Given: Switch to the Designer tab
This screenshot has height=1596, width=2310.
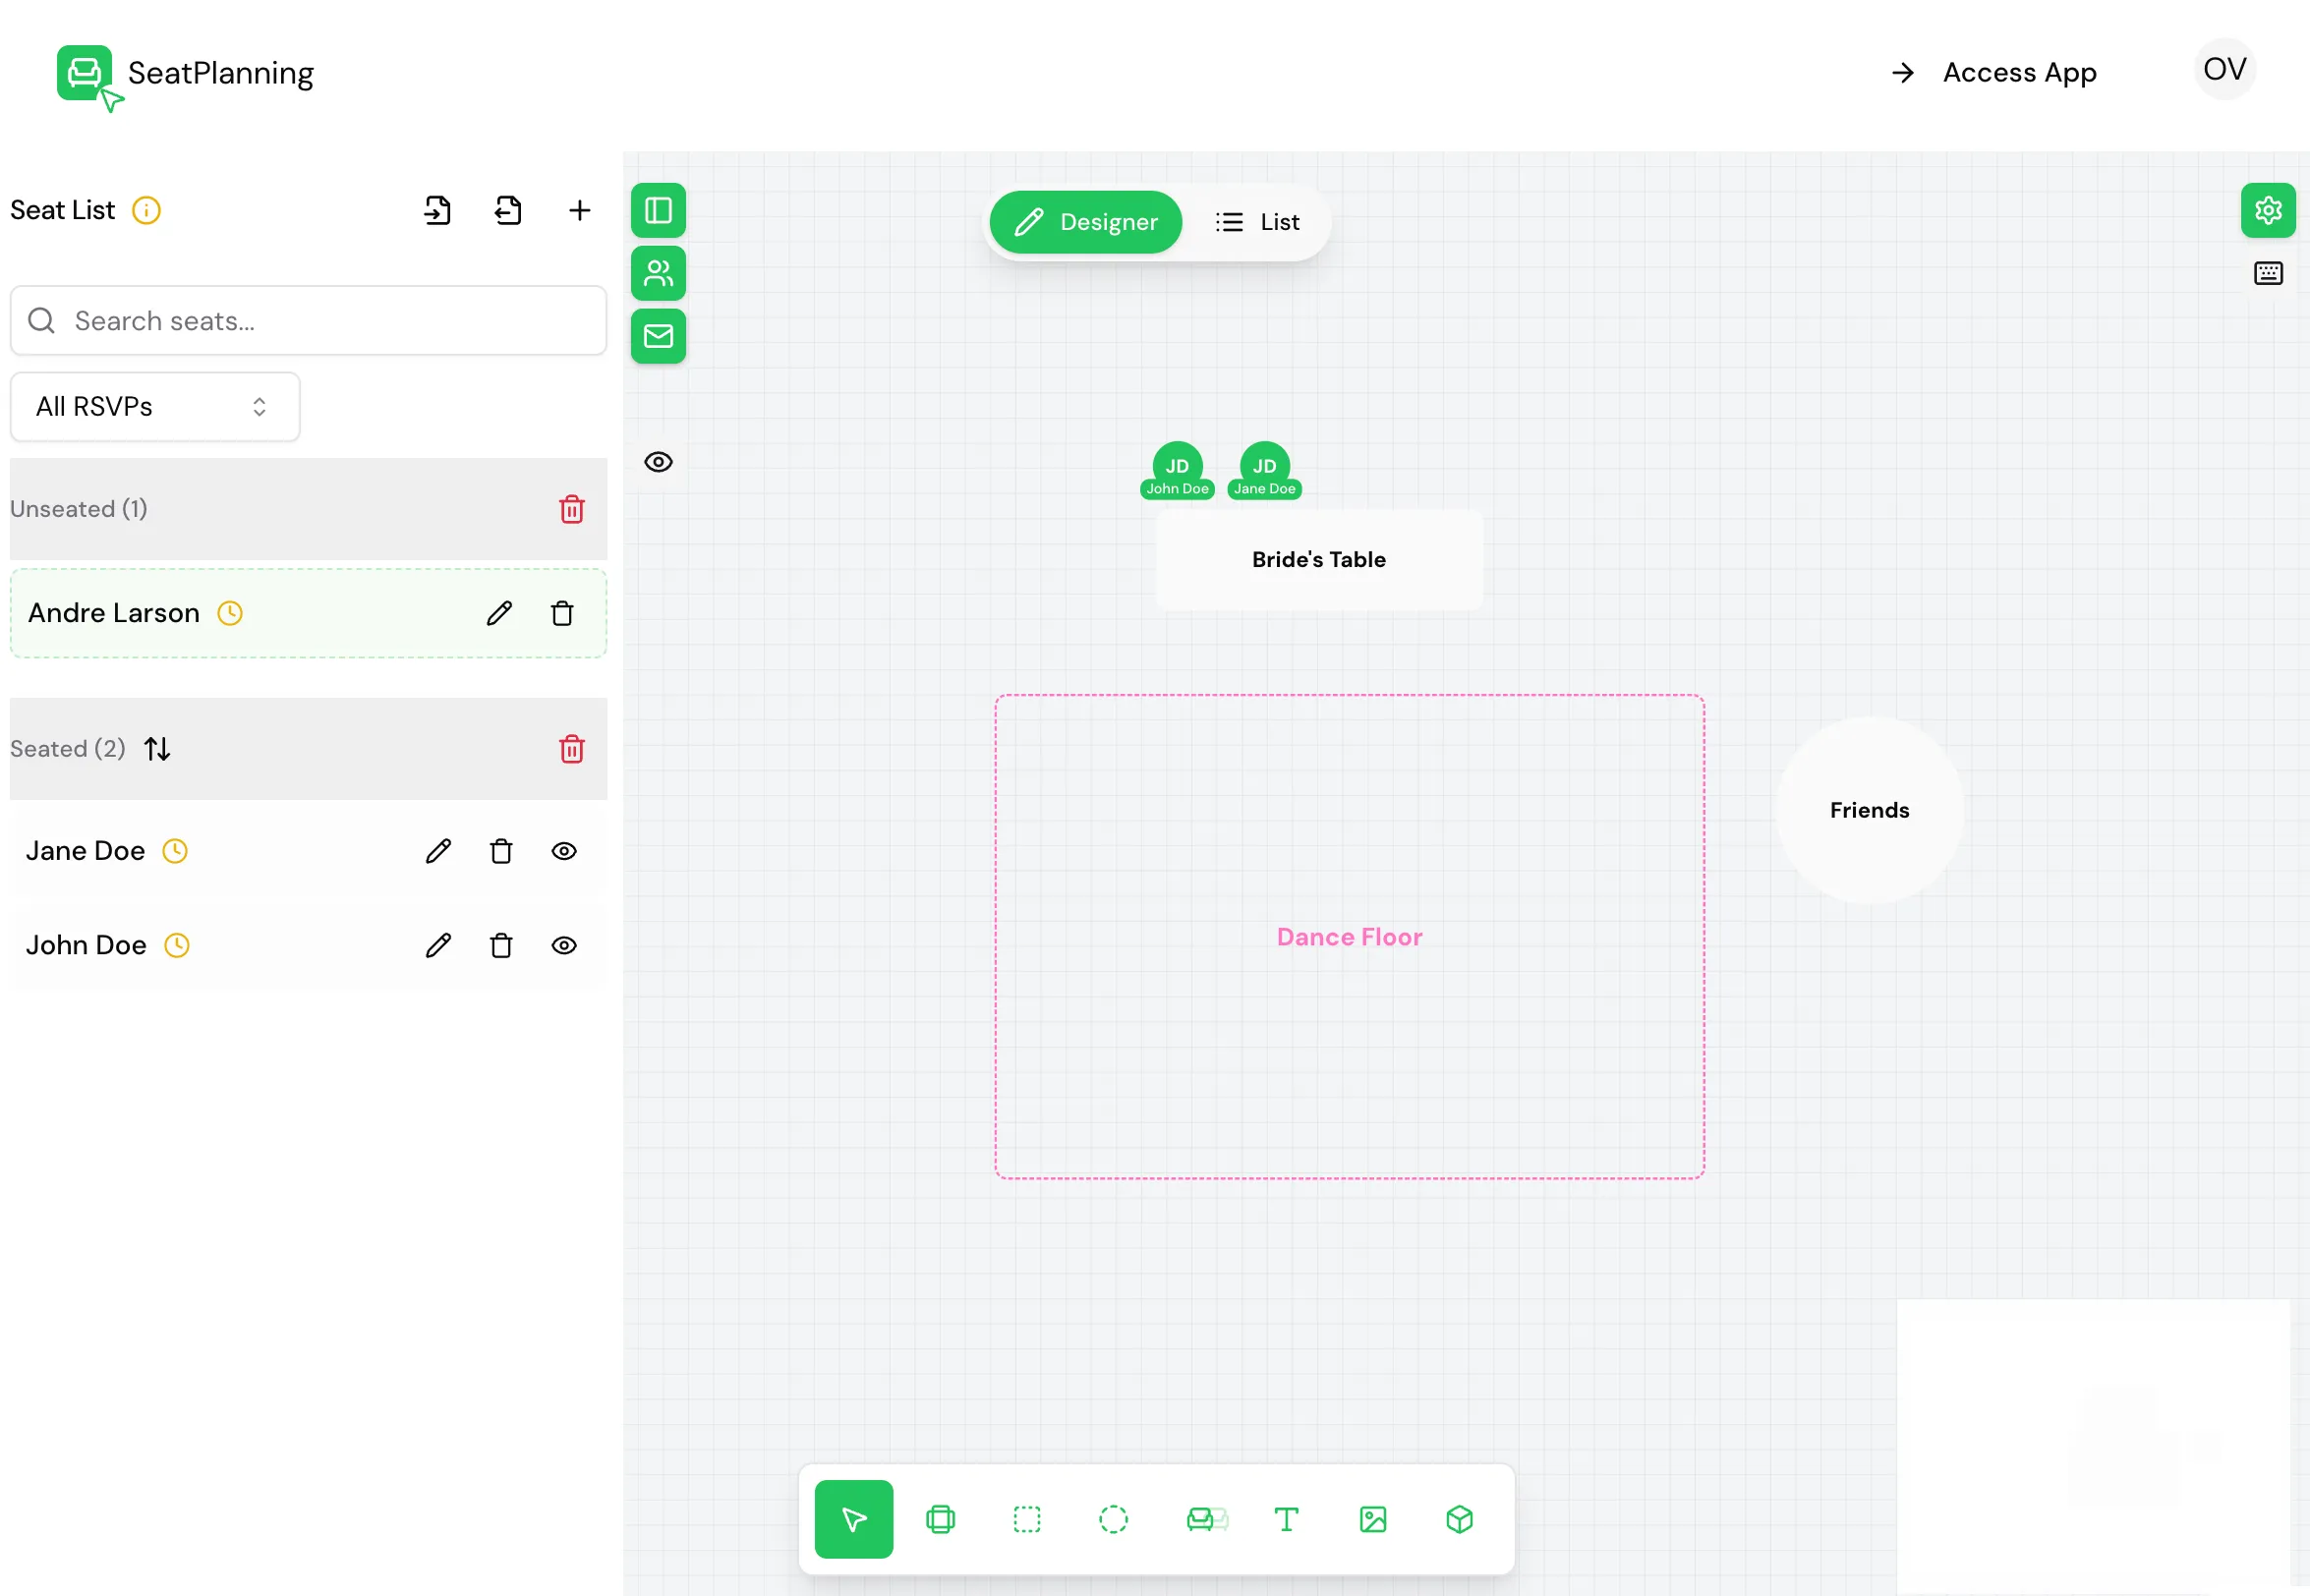Looking at the screenshot, I should (1085, 222).
